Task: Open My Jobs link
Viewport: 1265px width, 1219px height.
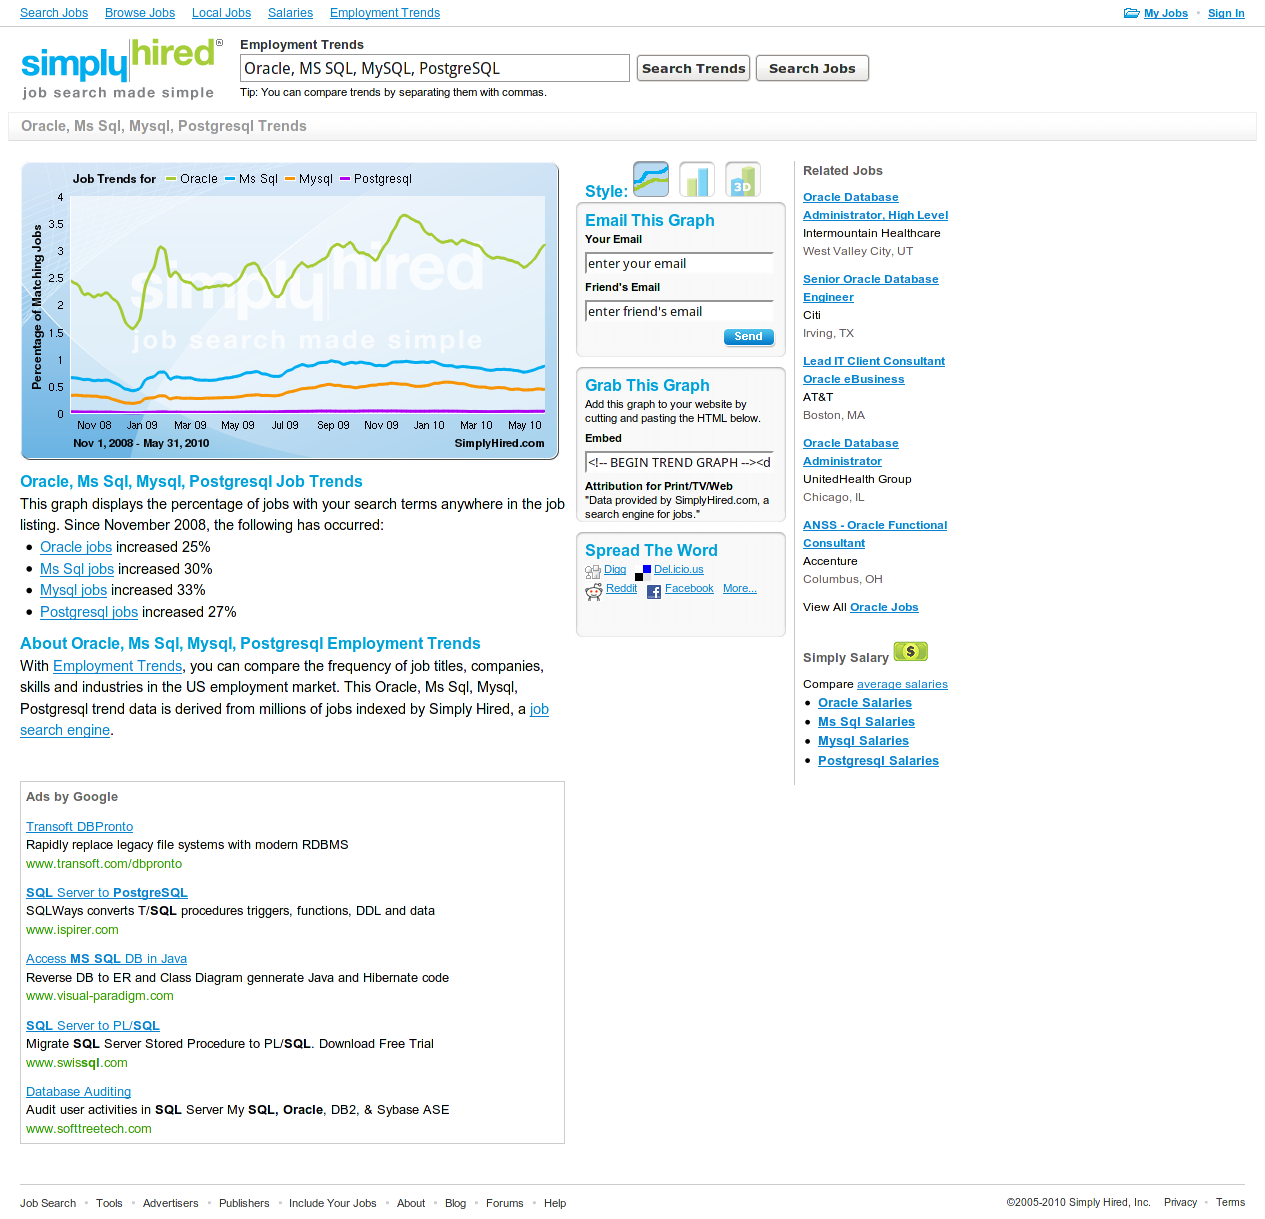Action: pos(1166,13)
